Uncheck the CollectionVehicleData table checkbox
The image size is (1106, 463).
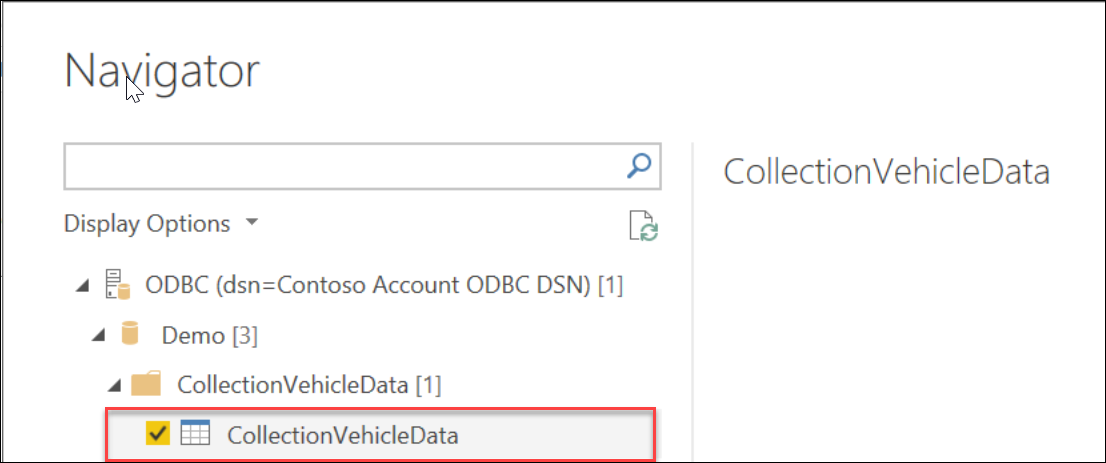click(x=158, y=434)
